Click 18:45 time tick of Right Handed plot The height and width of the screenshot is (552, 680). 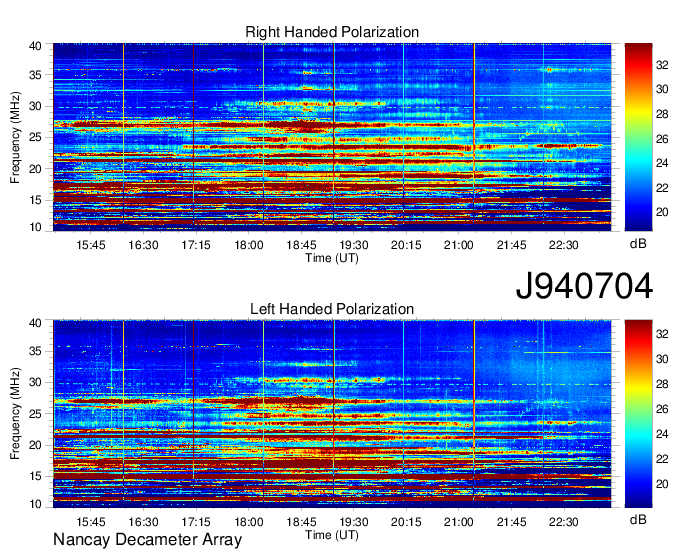click(301, 245)
